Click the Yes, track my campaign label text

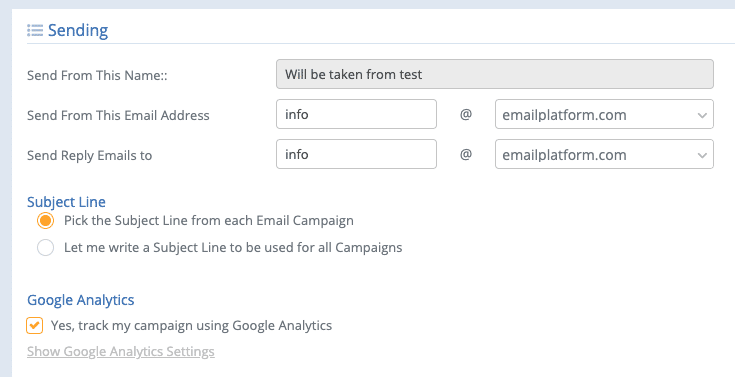tap(191, 325)
